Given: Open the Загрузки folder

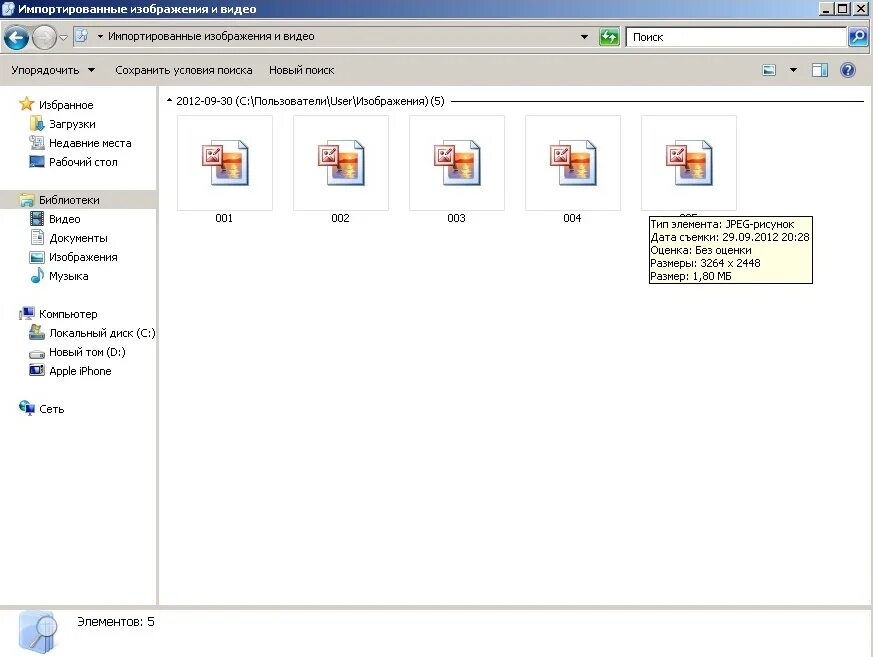Looking at the screenshot, I should click(72, 124).
